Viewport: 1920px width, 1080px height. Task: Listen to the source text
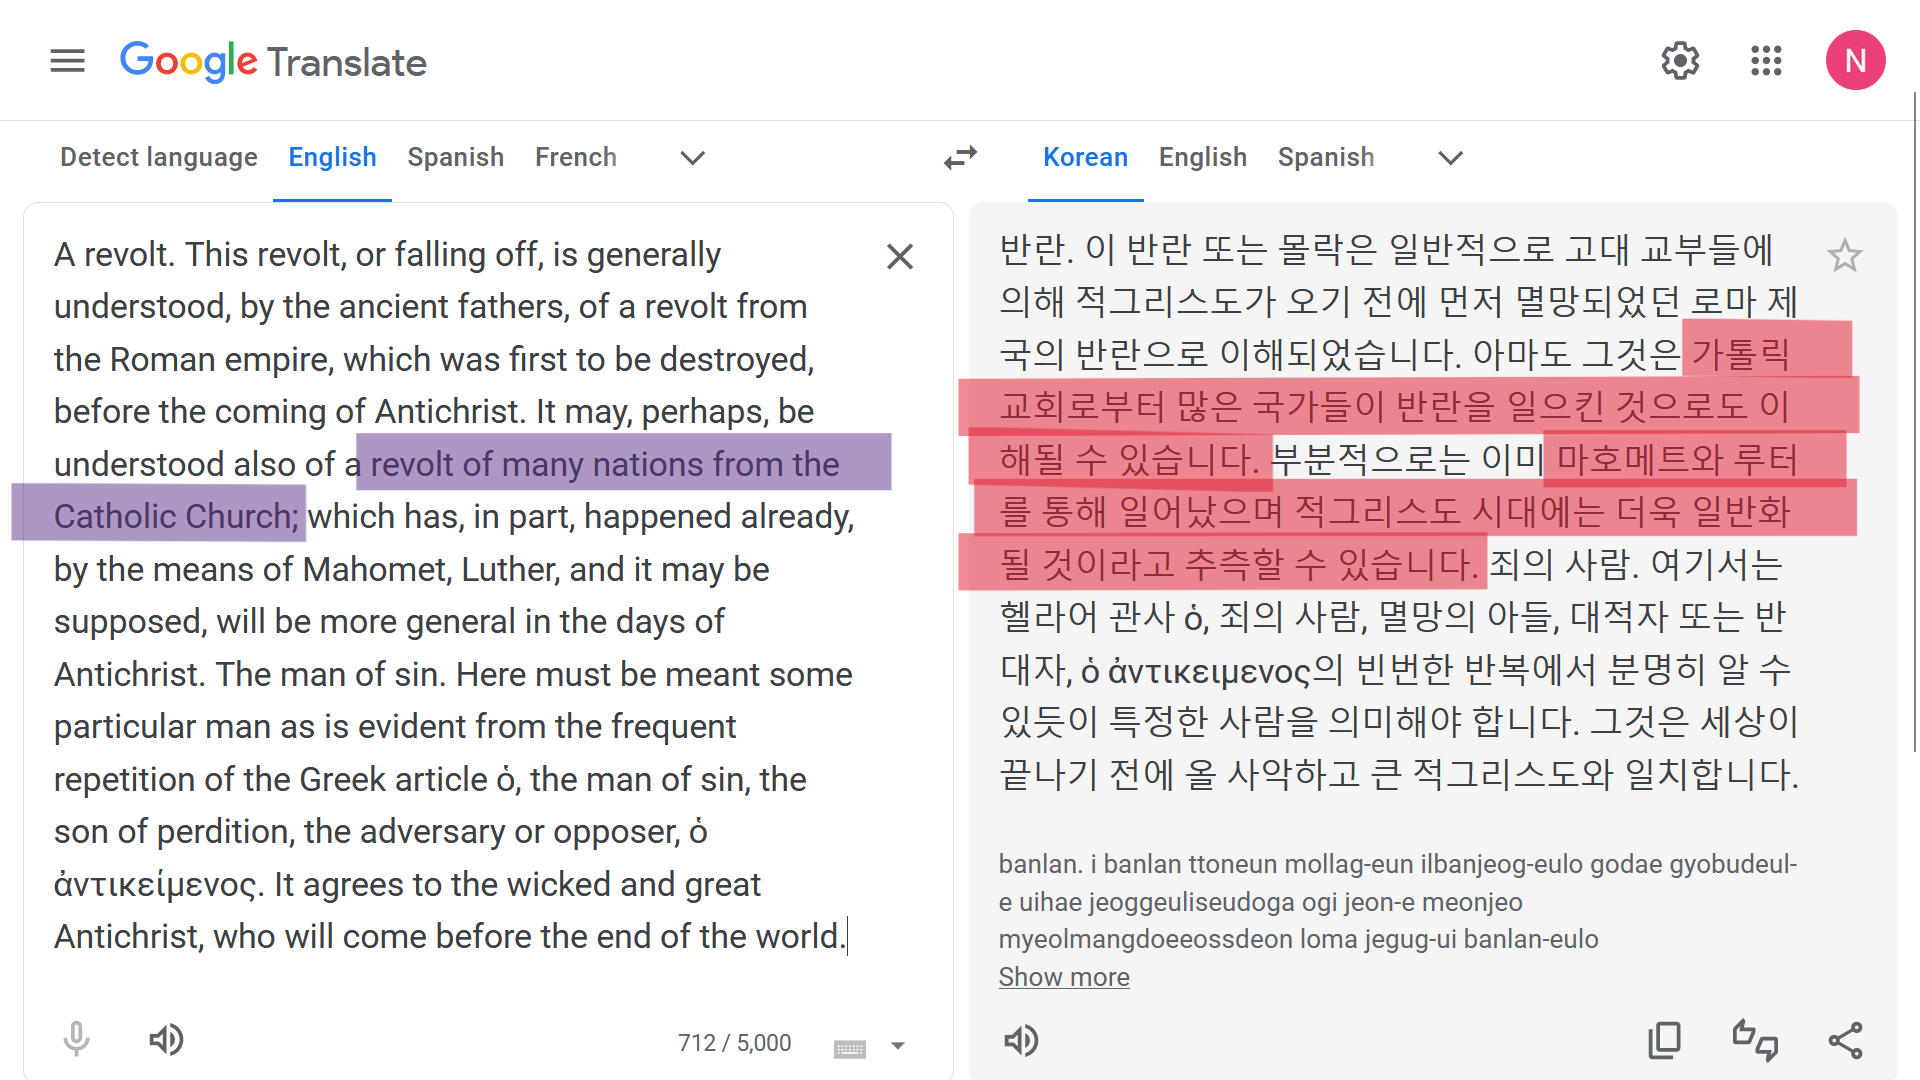[x=166, y=1040]
